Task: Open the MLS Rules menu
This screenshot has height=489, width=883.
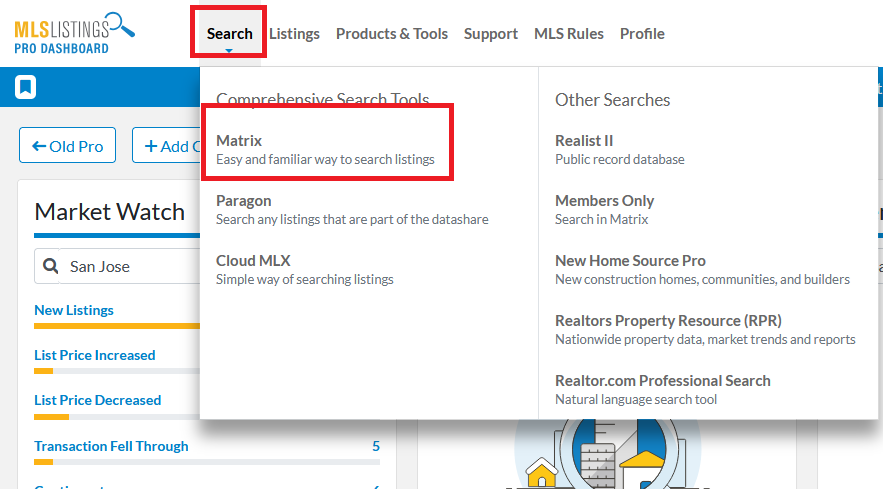Action: (569, 34)
